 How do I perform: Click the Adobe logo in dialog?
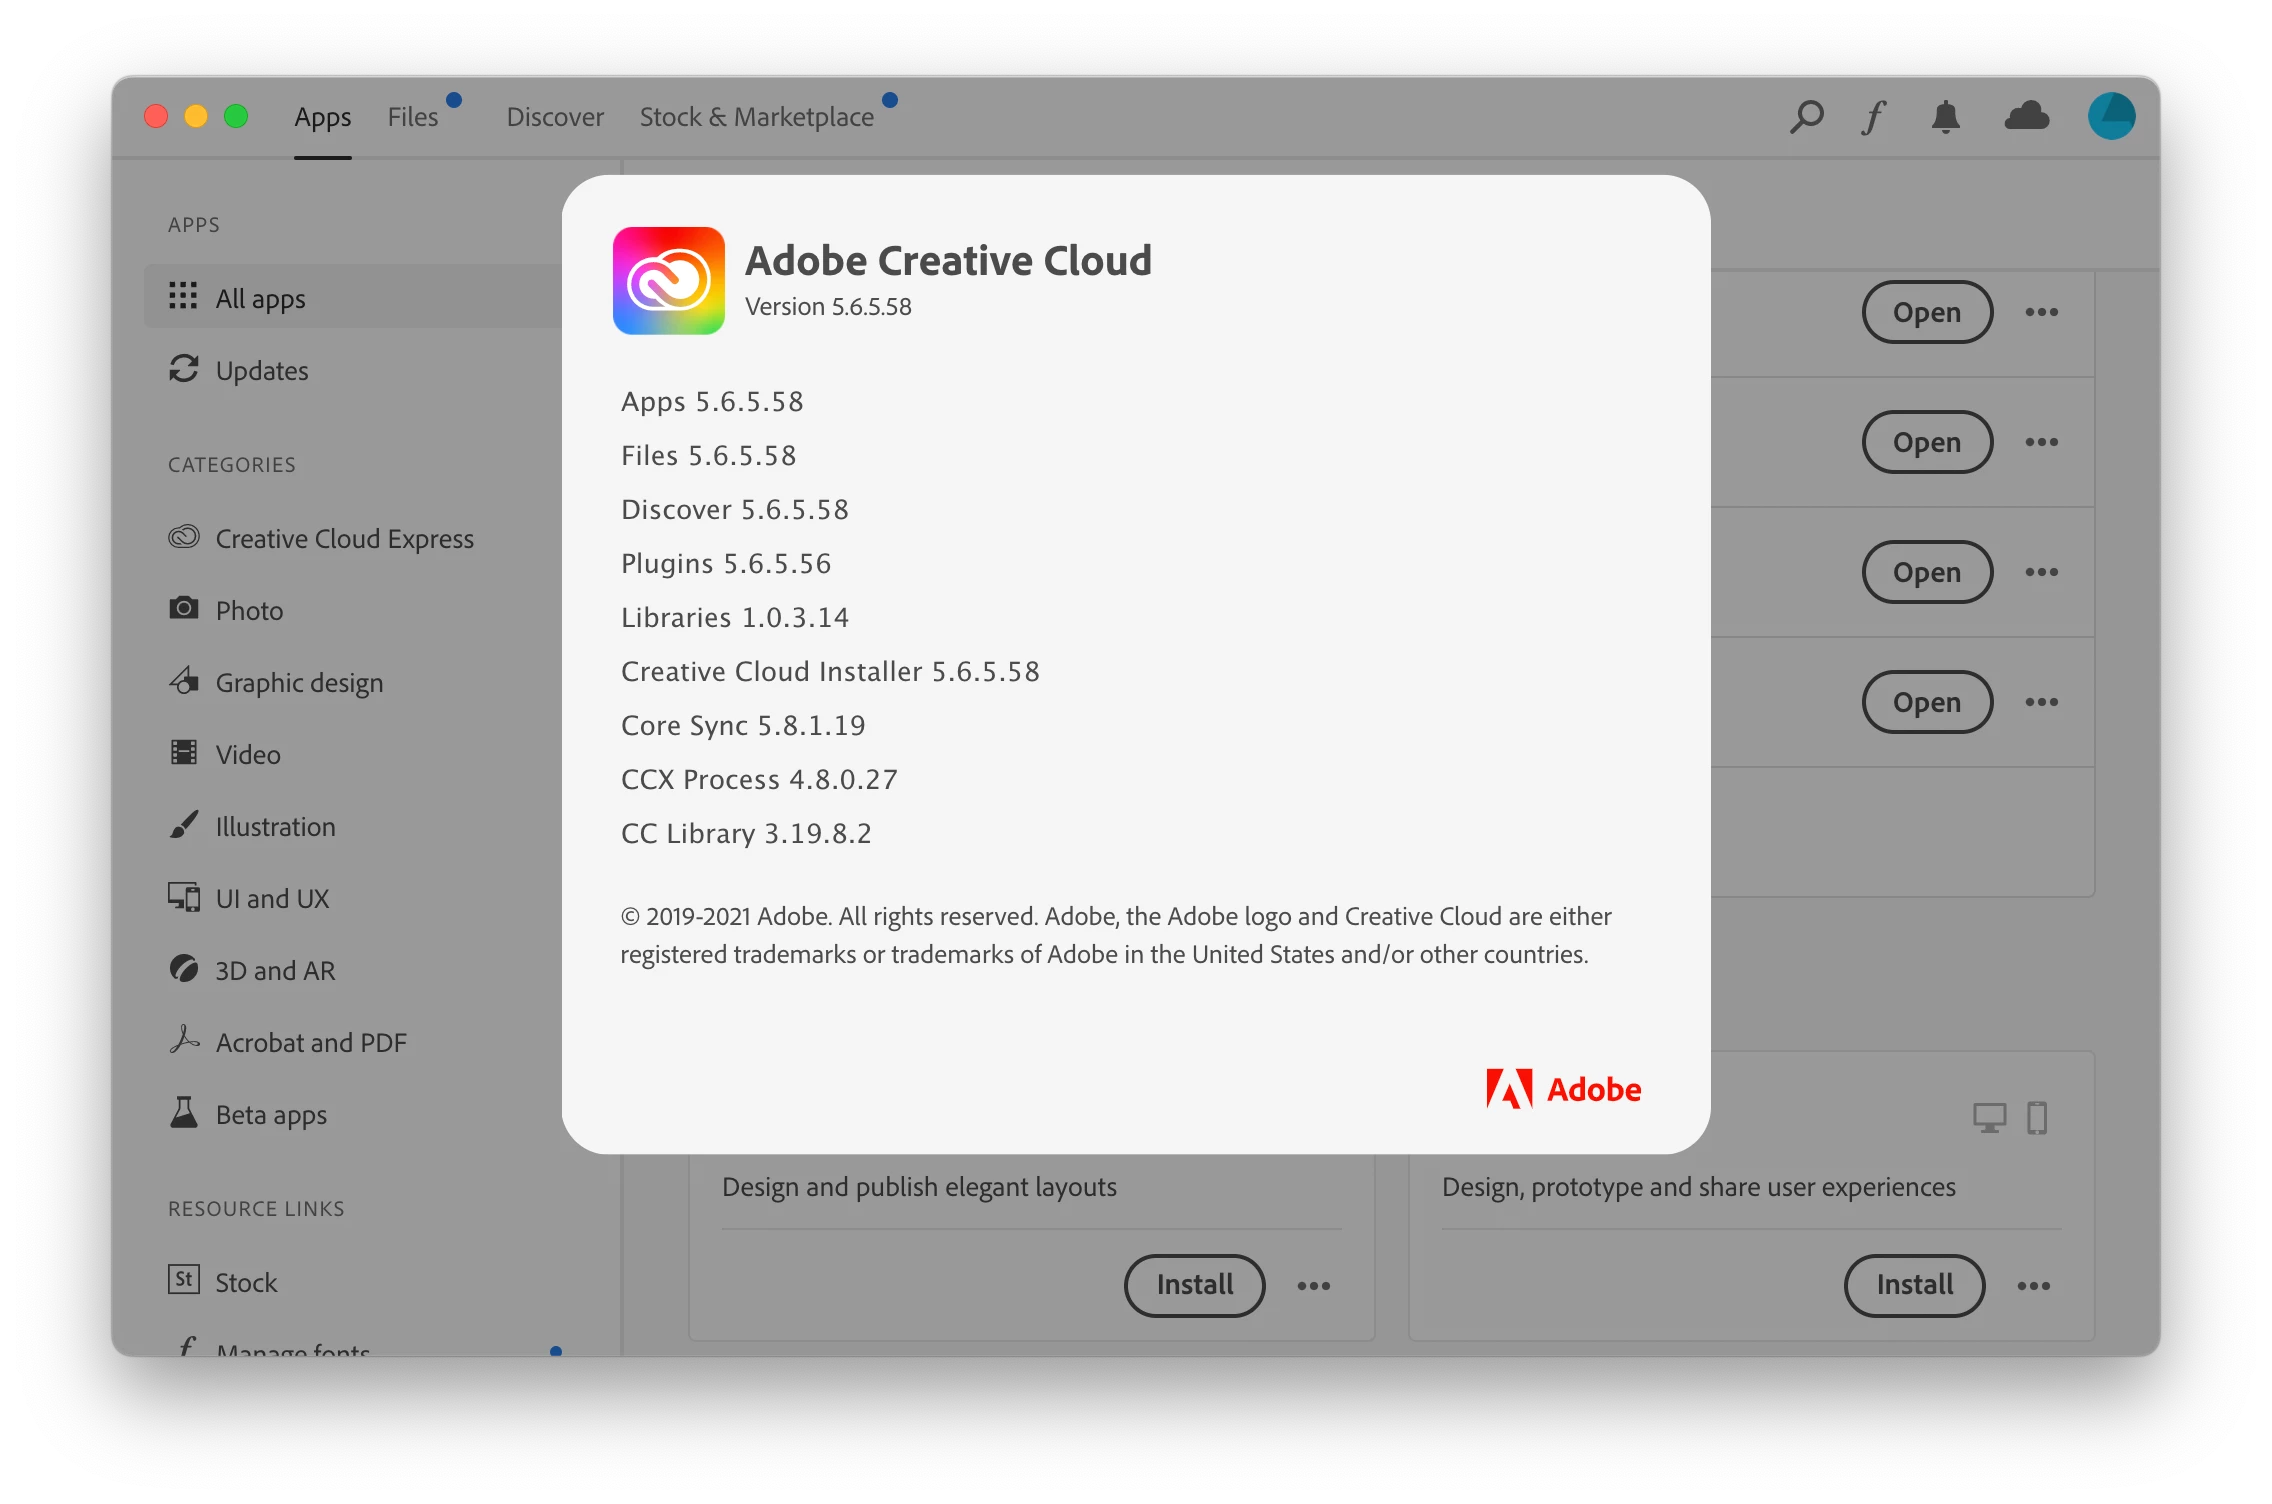click(x=1563, y=1089)
